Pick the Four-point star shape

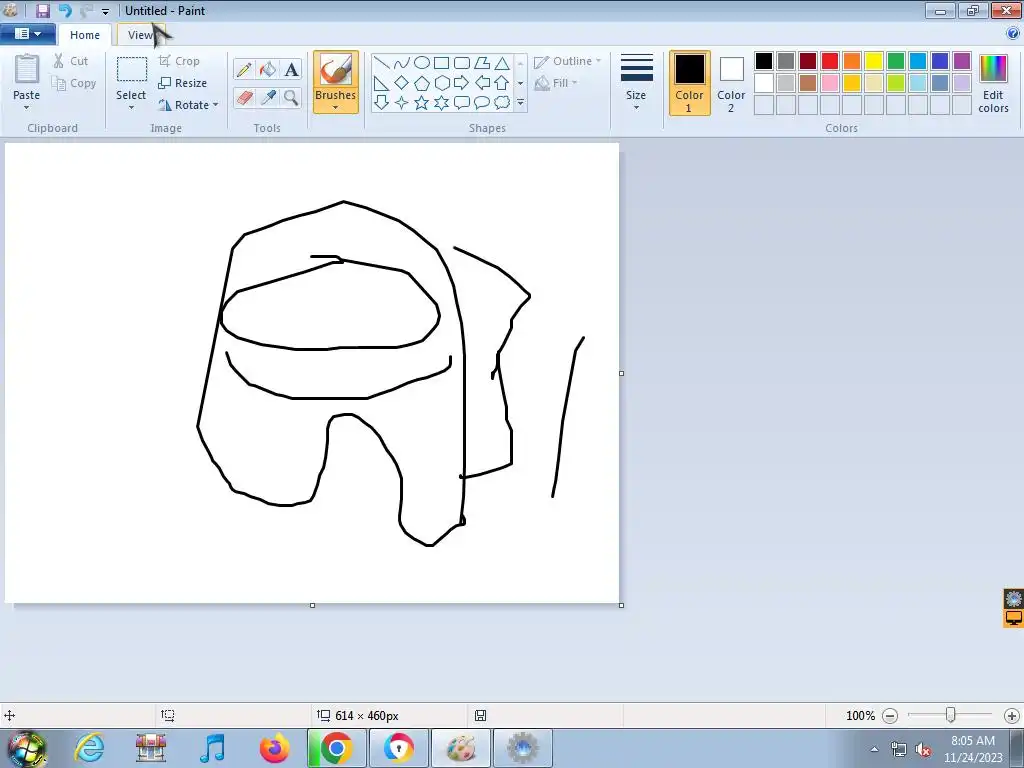point(402,103)
